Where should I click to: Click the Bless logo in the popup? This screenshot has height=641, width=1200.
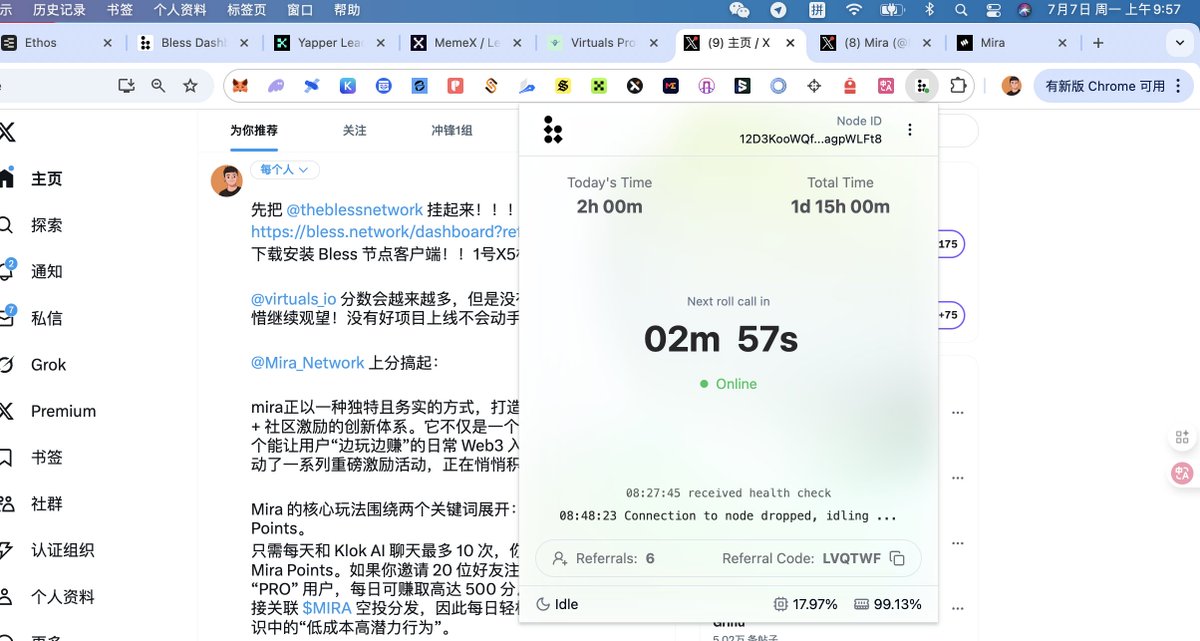553,130
